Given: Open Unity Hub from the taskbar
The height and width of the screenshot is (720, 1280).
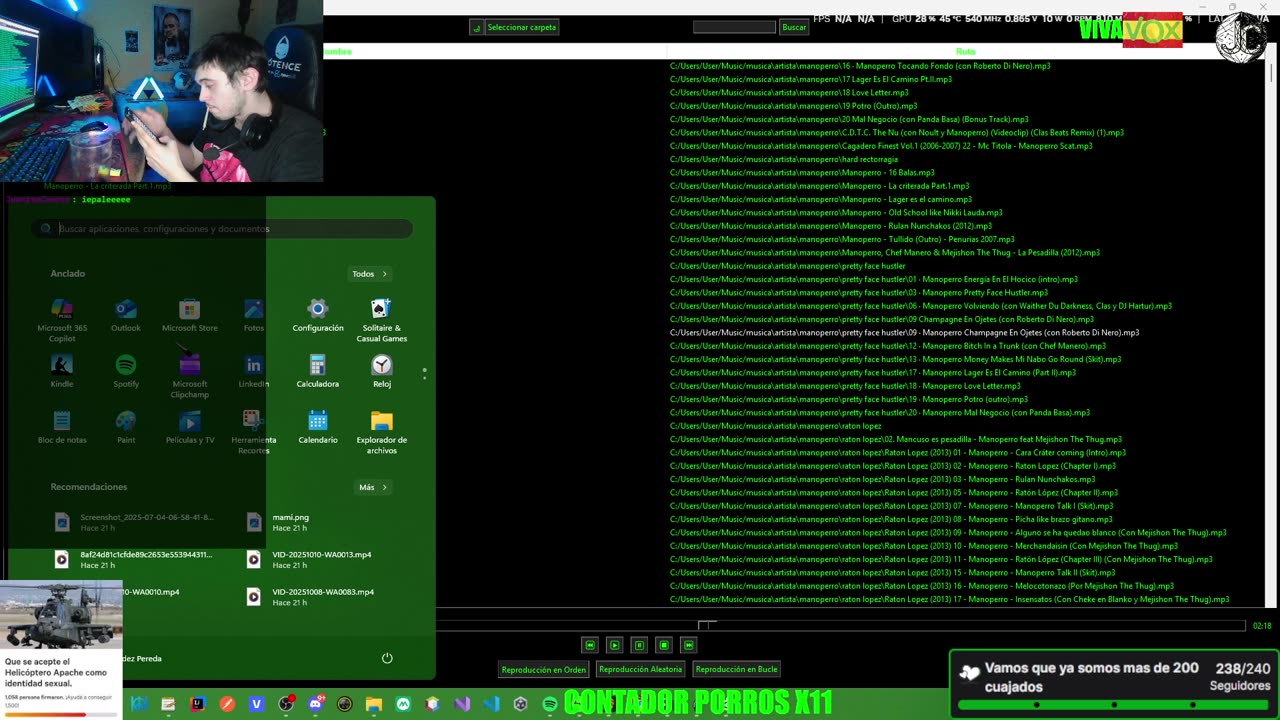Looking at the screenshot, I should pyautogui.click(x=520, y=704).
